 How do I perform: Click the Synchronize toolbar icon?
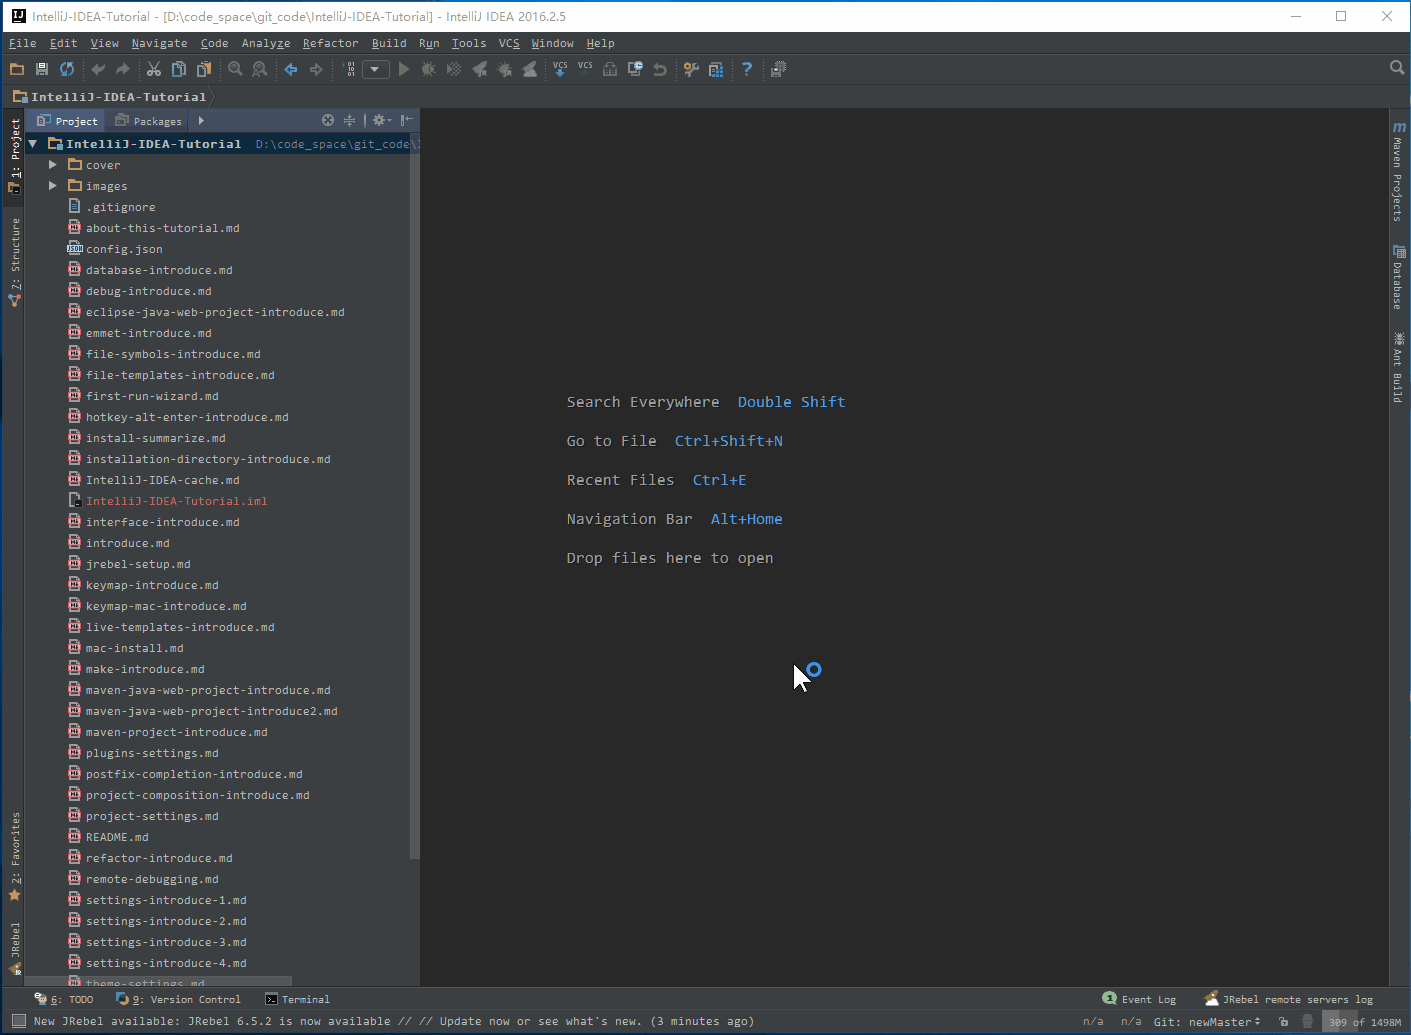67,69
